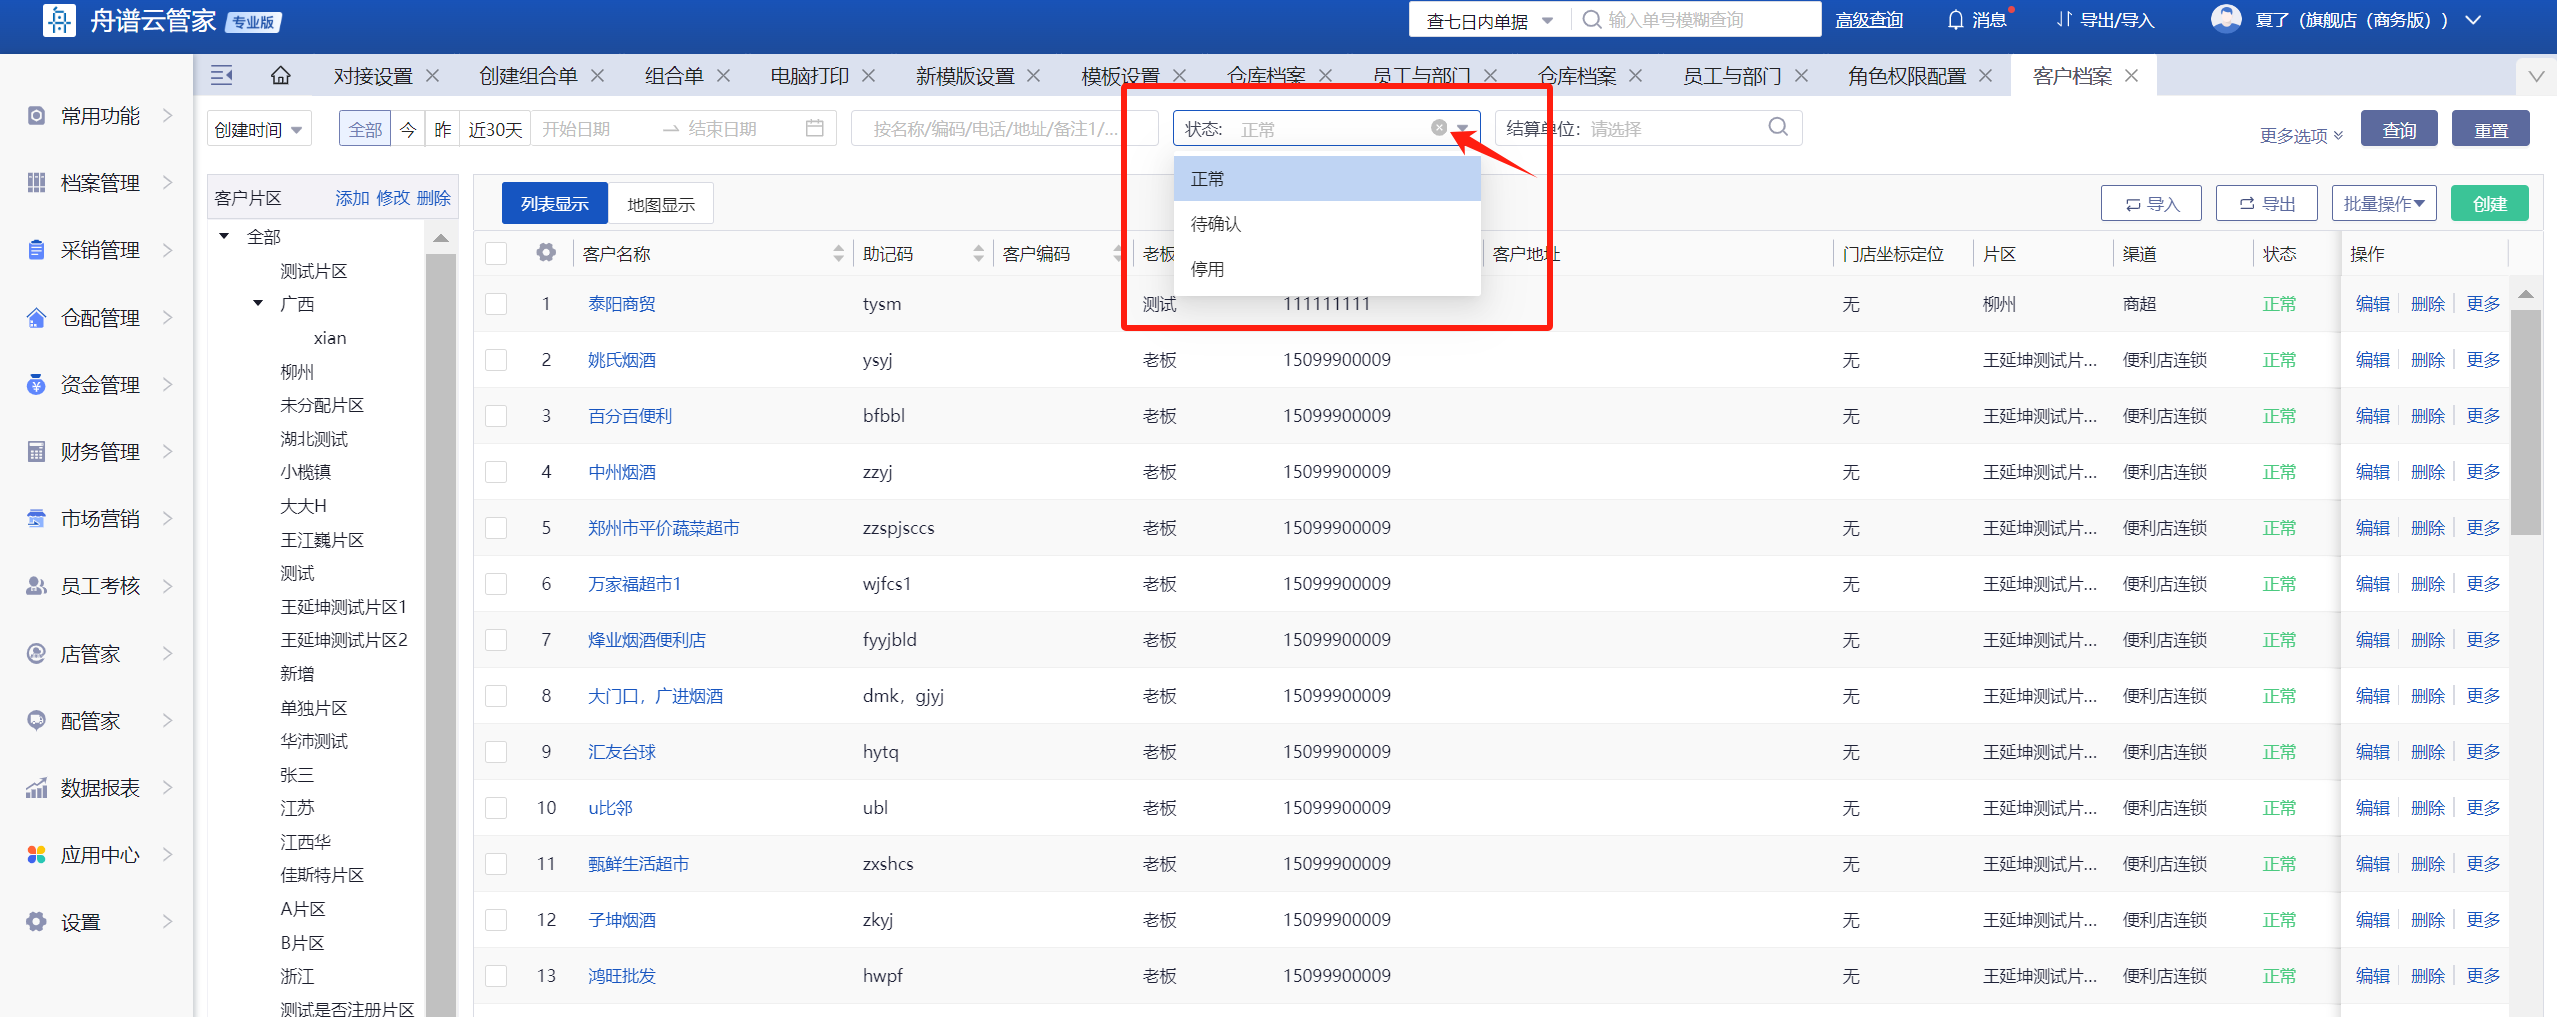Click the calendar icon in date range

tap(815, 128)
